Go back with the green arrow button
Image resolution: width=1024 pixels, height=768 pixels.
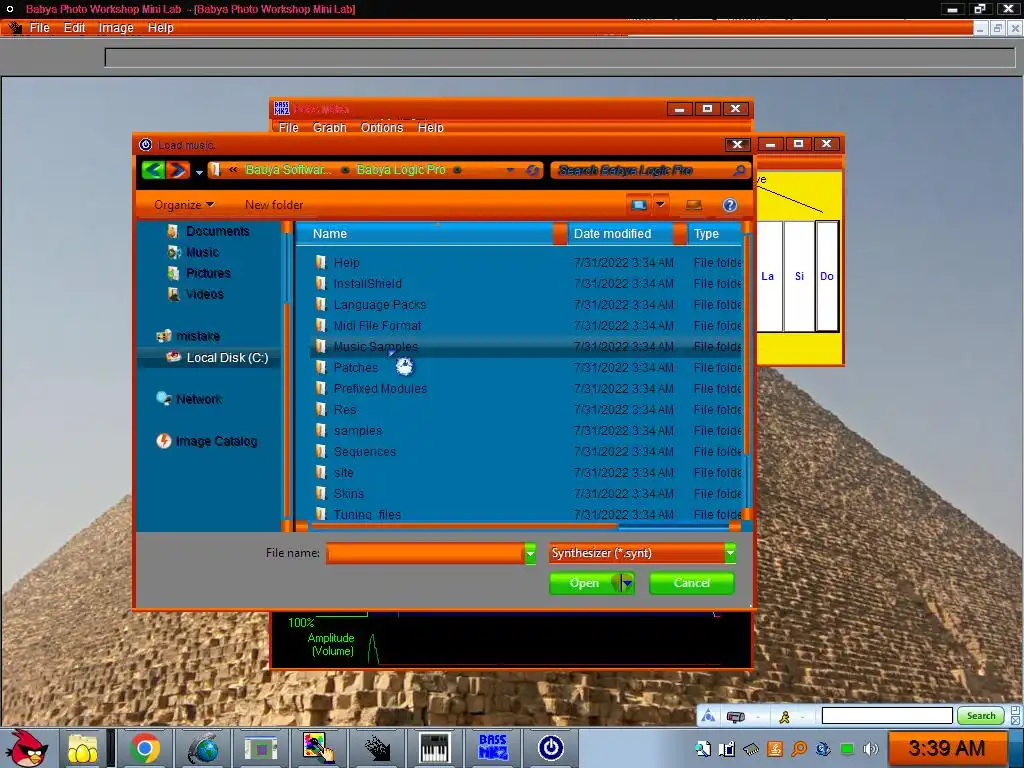tap(153, 170)
